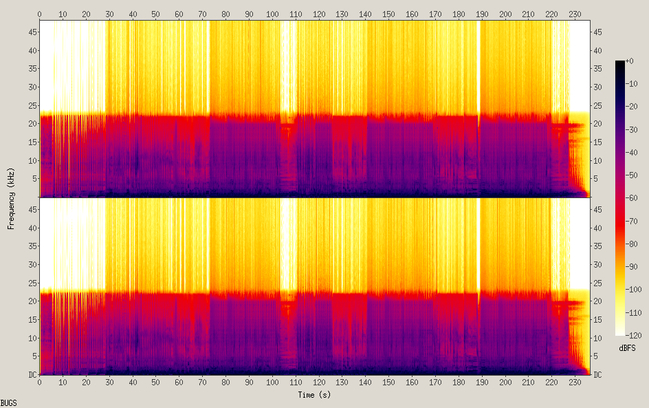This screenshot has height=408, width=649.
Task: Click the BUGS text at bottom left
Action: click(x=9, y=403)
